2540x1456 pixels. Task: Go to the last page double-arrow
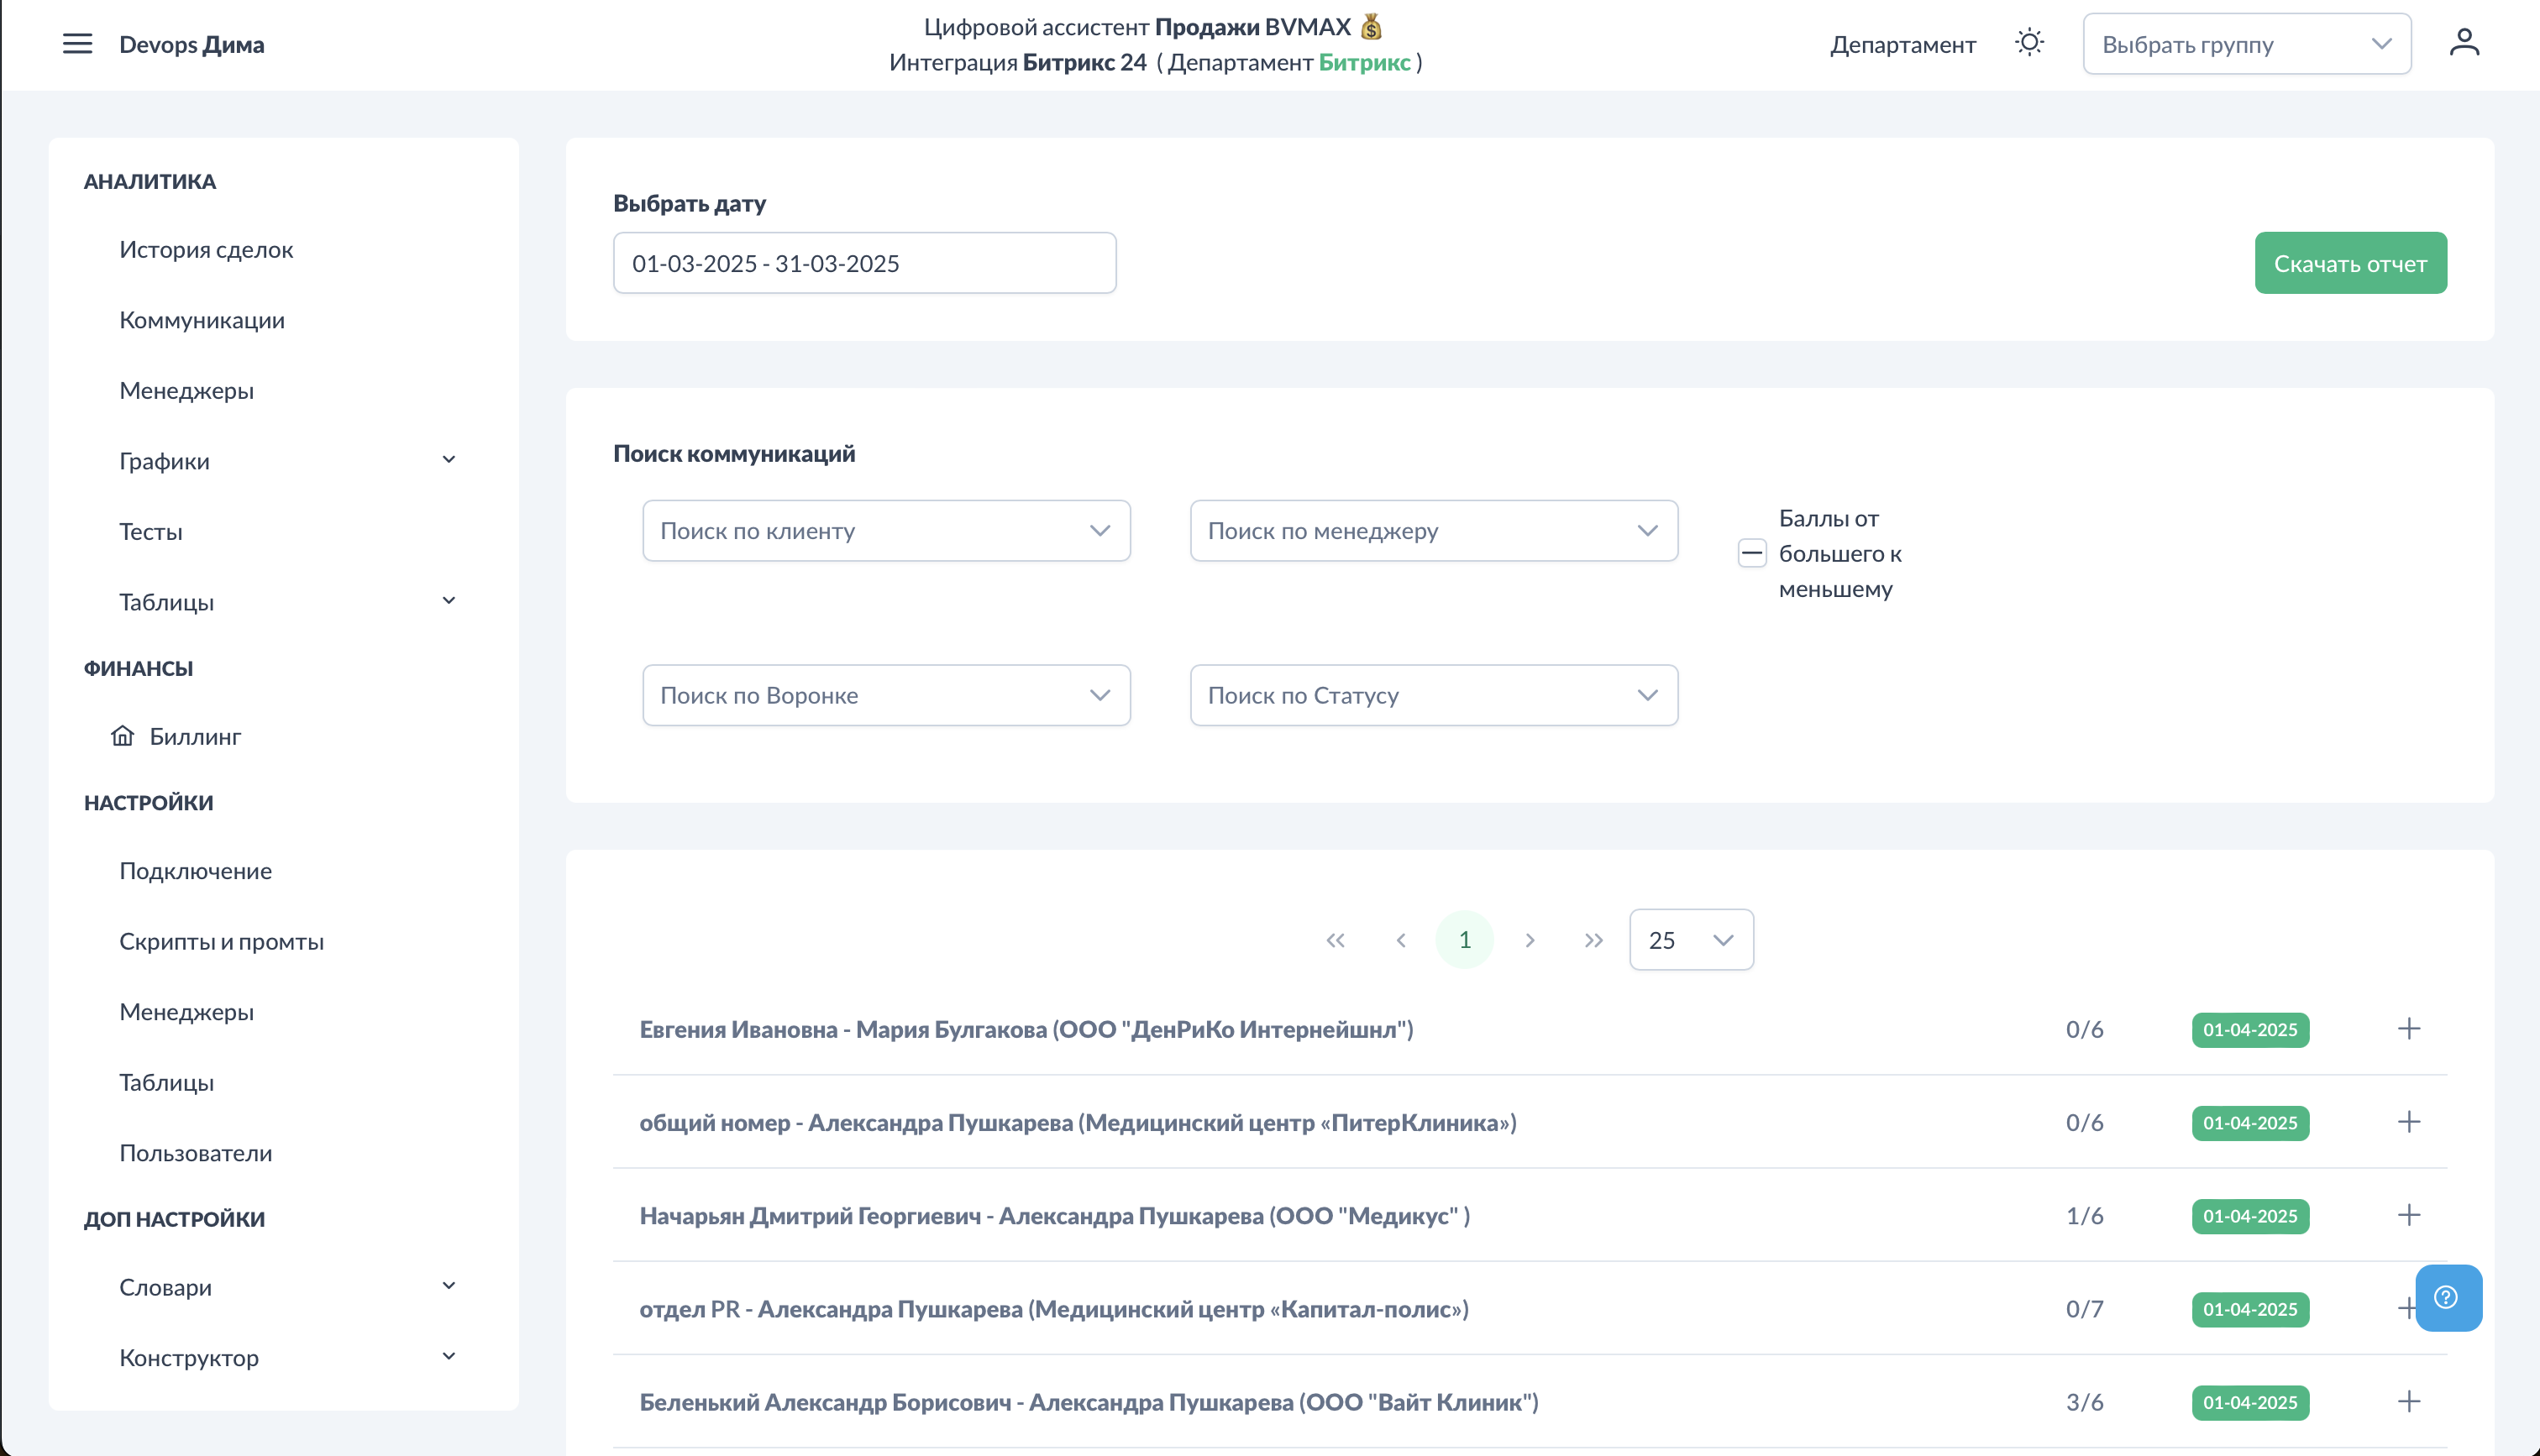[x=1593, y=940]
